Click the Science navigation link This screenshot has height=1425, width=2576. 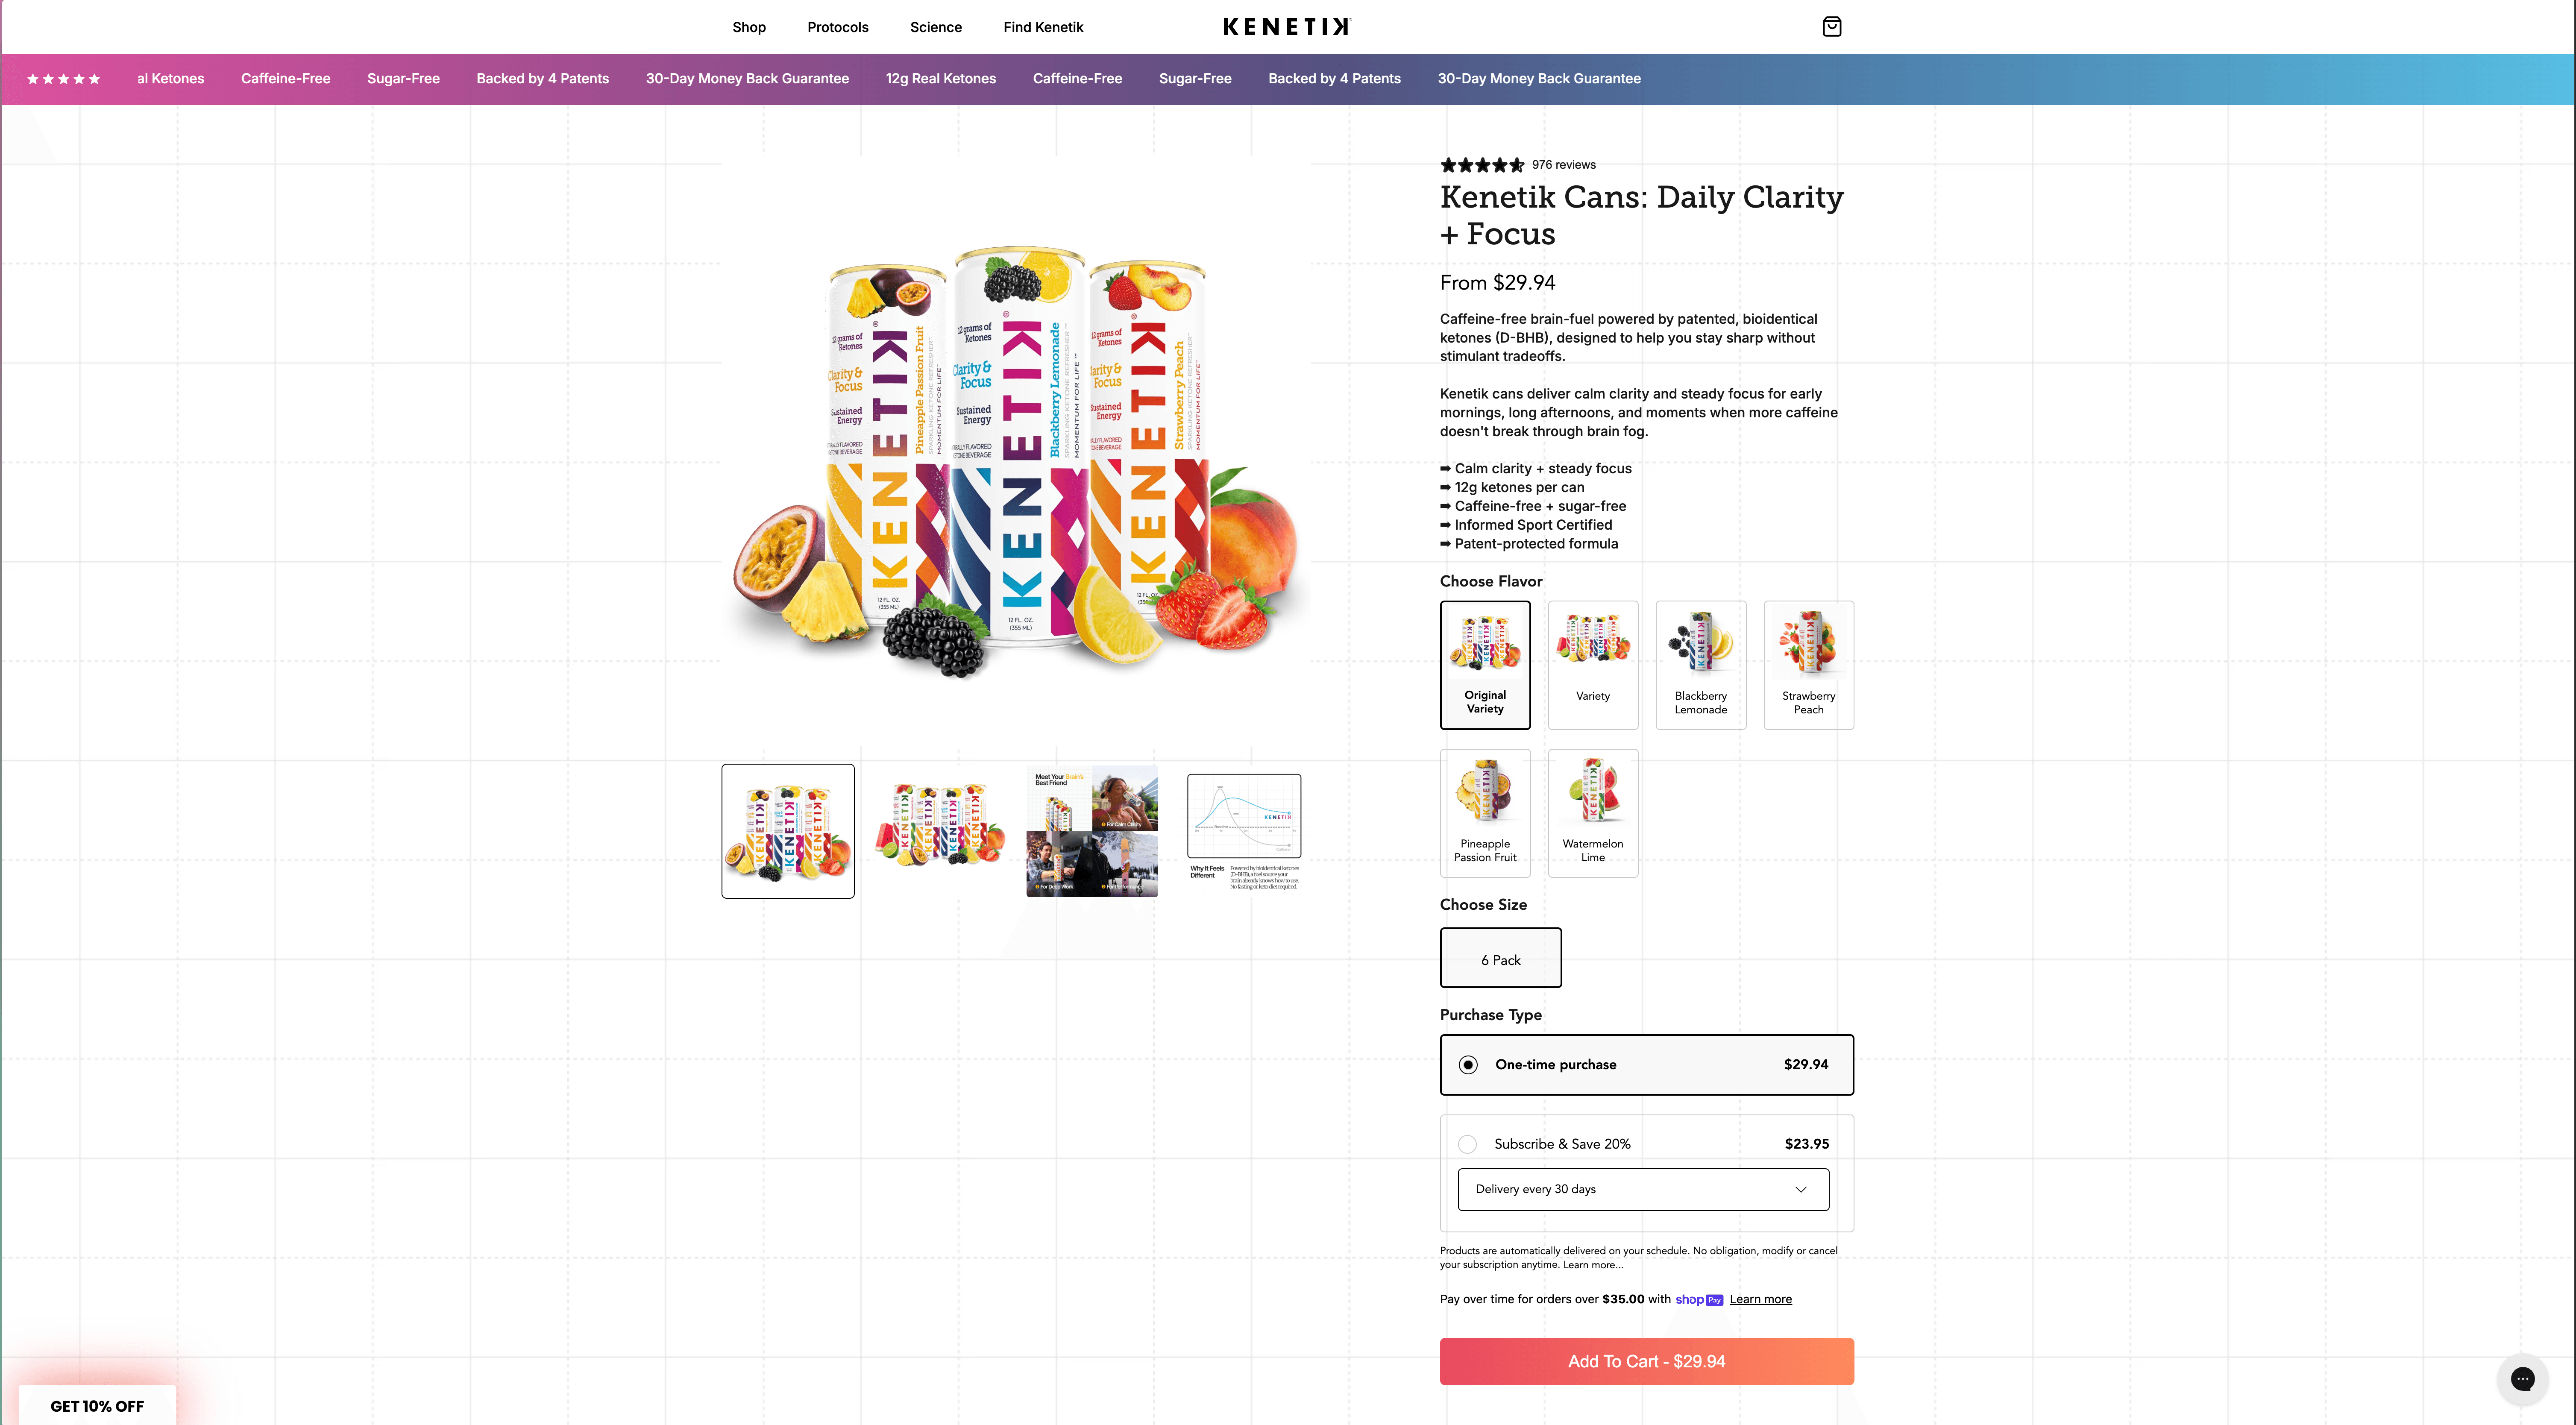coord(935,27)
